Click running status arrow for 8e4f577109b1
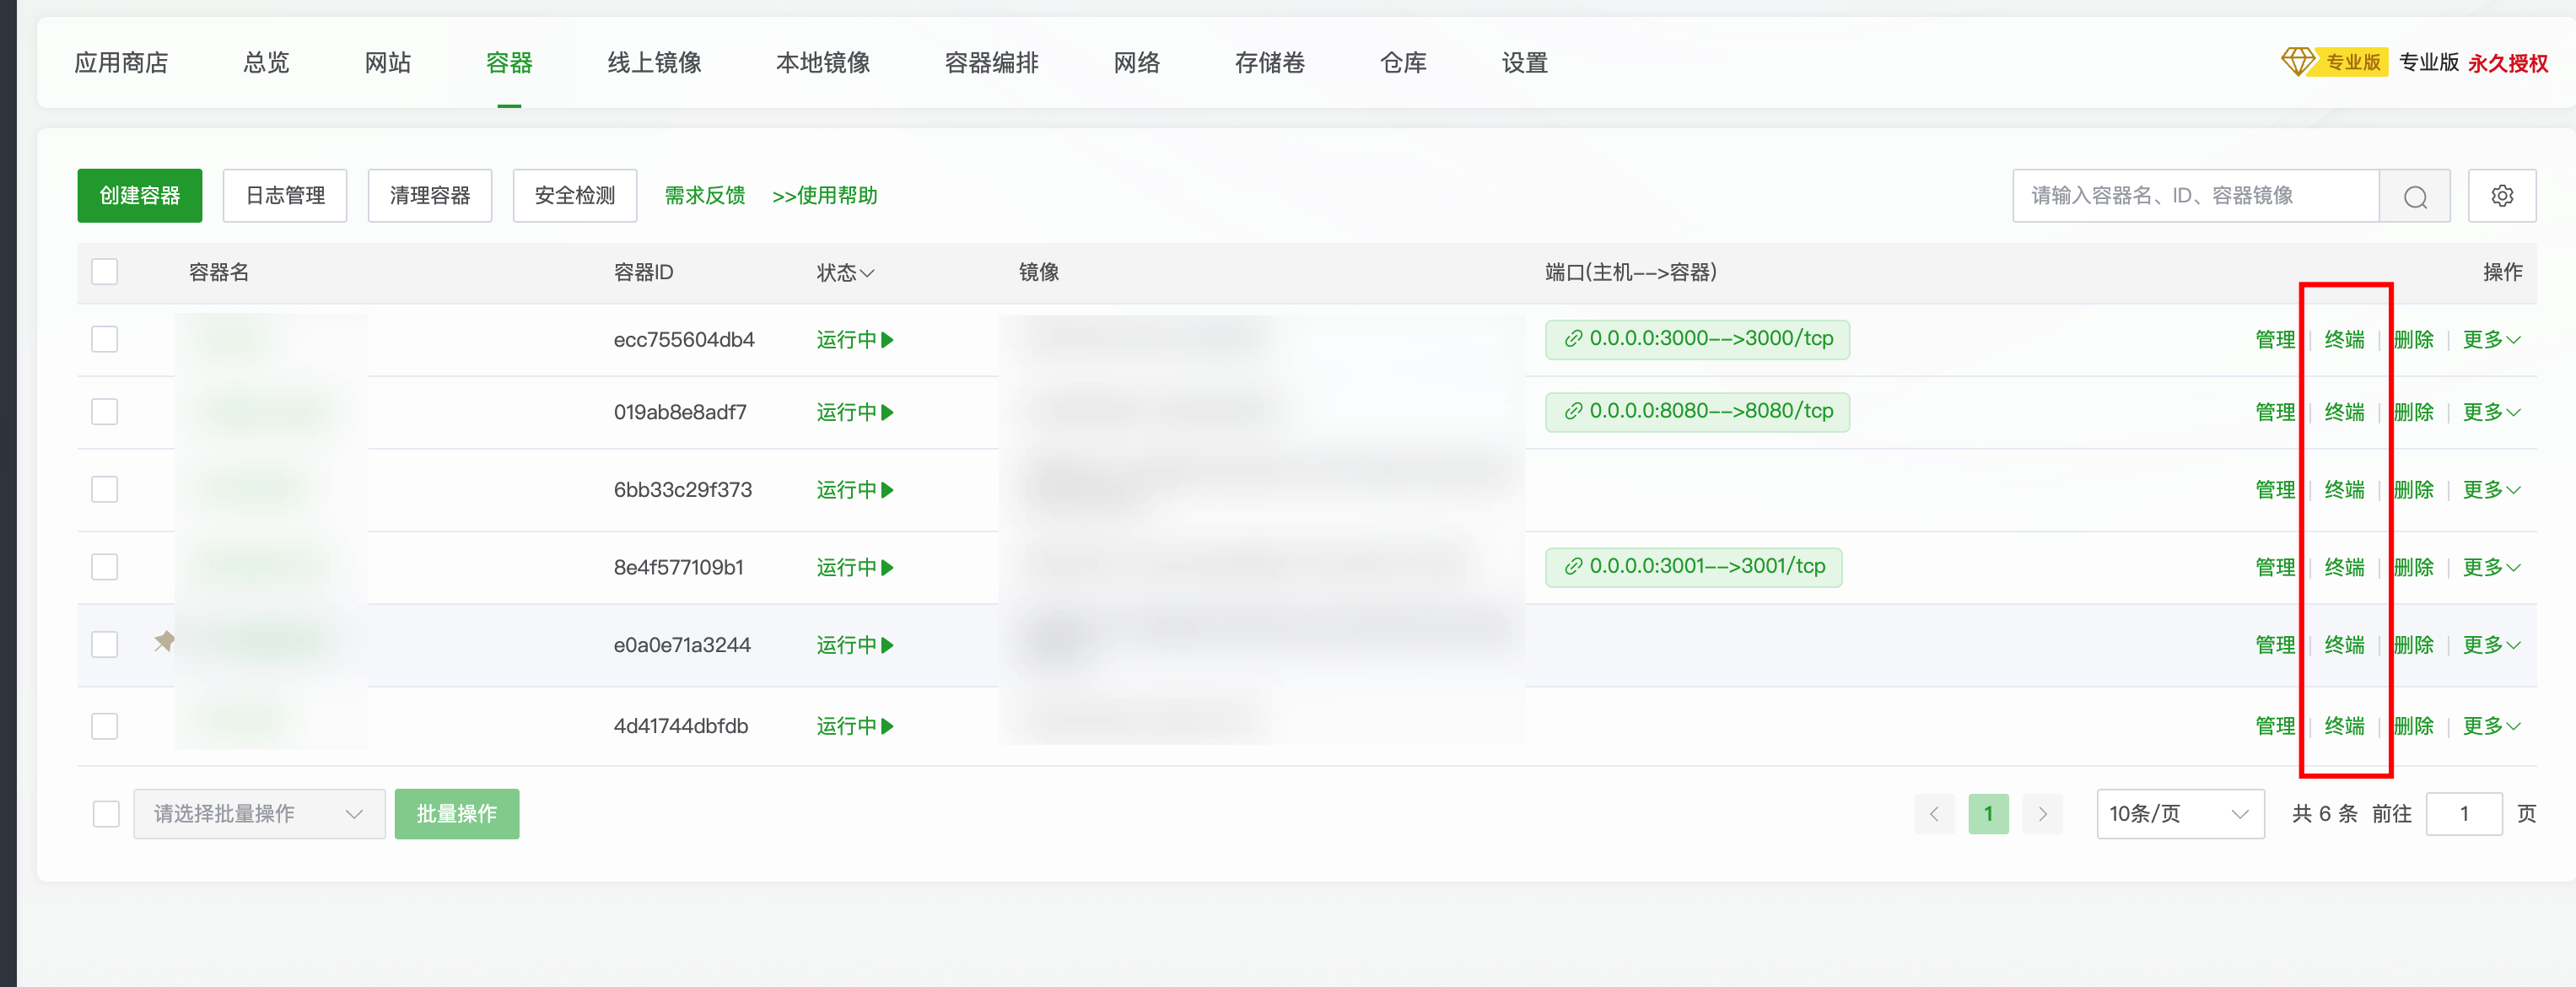Image resolution: width=2576 pixels, height=987 pixels. tap(887, 568)
